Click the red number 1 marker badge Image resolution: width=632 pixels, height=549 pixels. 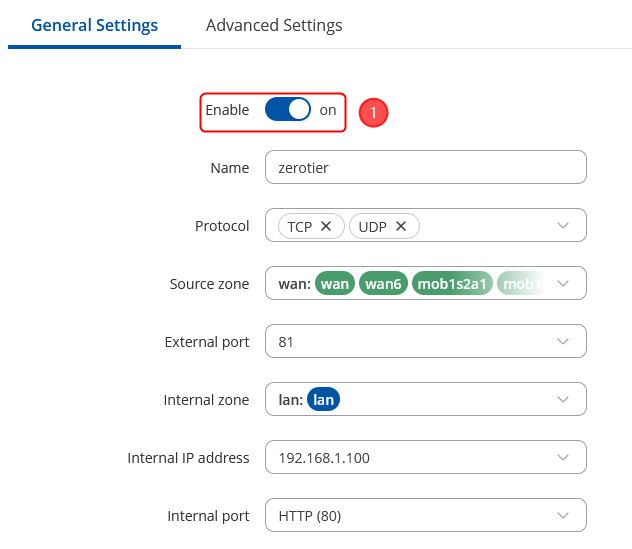[x=373, y=113]
